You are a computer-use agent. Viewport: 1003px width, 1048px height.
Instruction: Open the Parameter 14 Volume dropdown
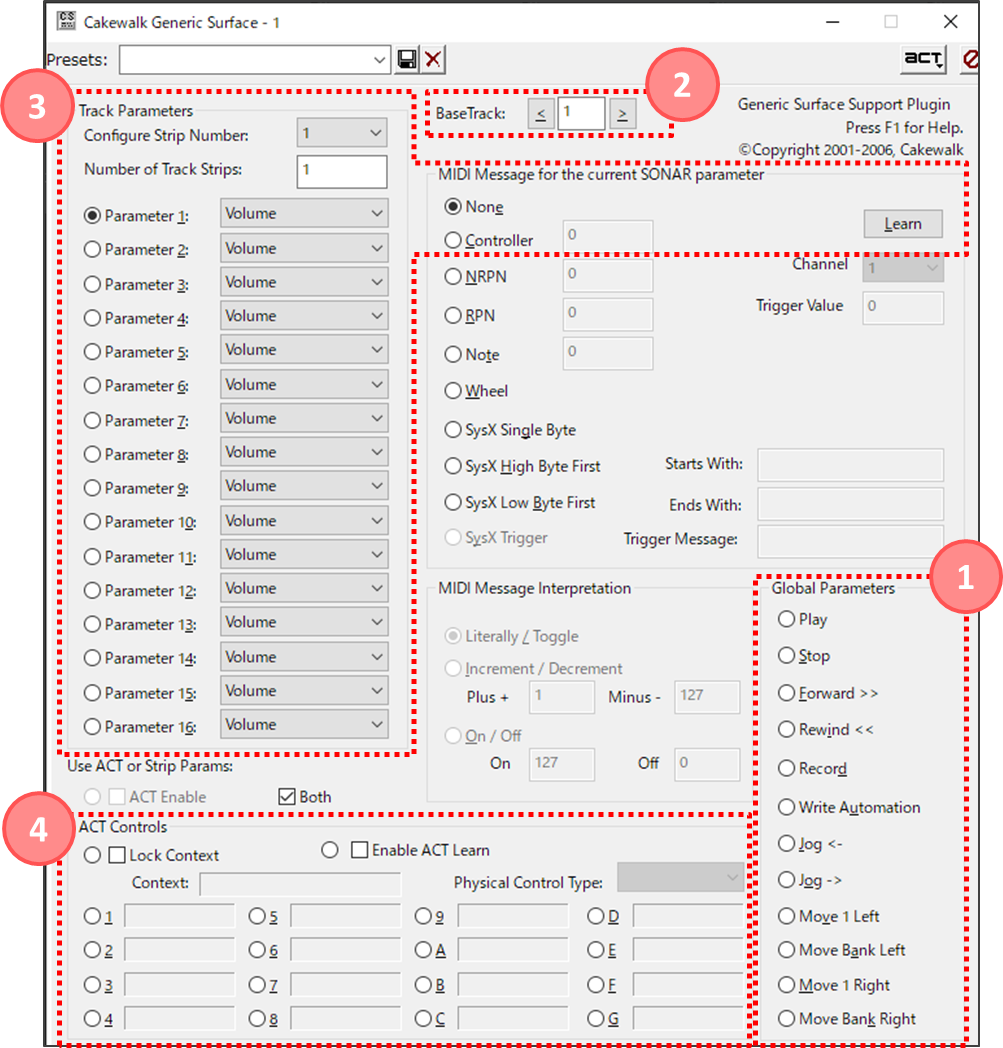pos(304,657)
